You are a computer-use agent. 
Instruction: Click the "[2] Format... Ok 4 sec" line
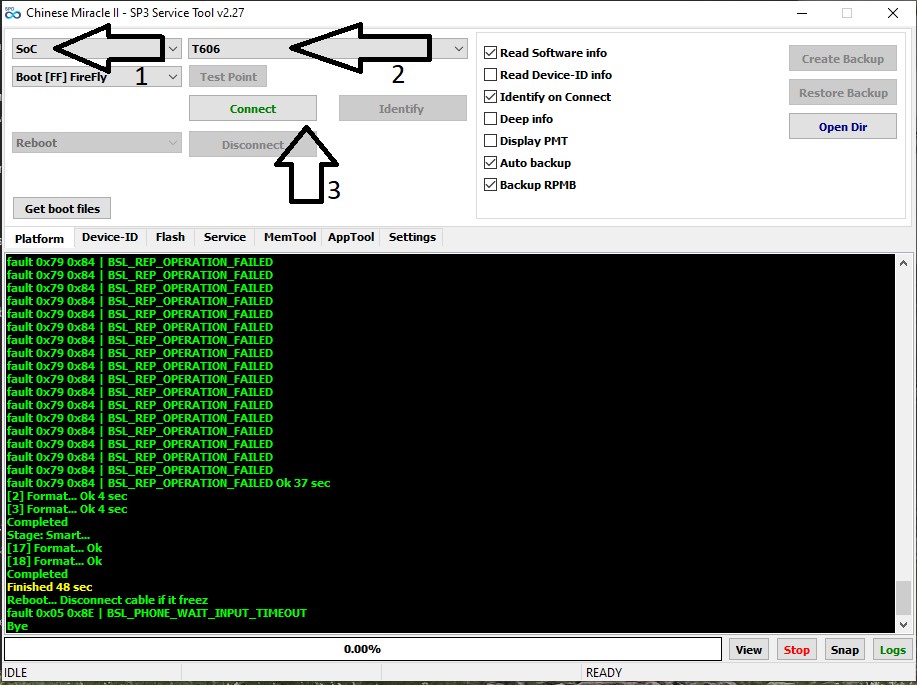coord(67,496)
